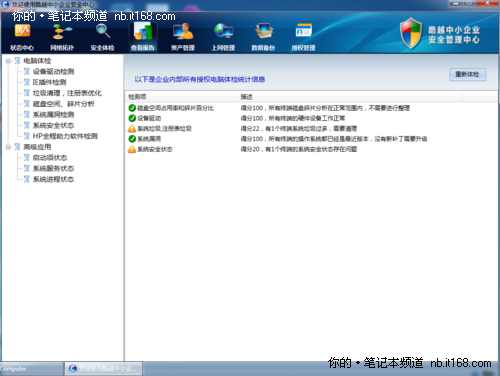Activate the security center taskbar button
500x376 pixels.
click(x=103, y=368)
